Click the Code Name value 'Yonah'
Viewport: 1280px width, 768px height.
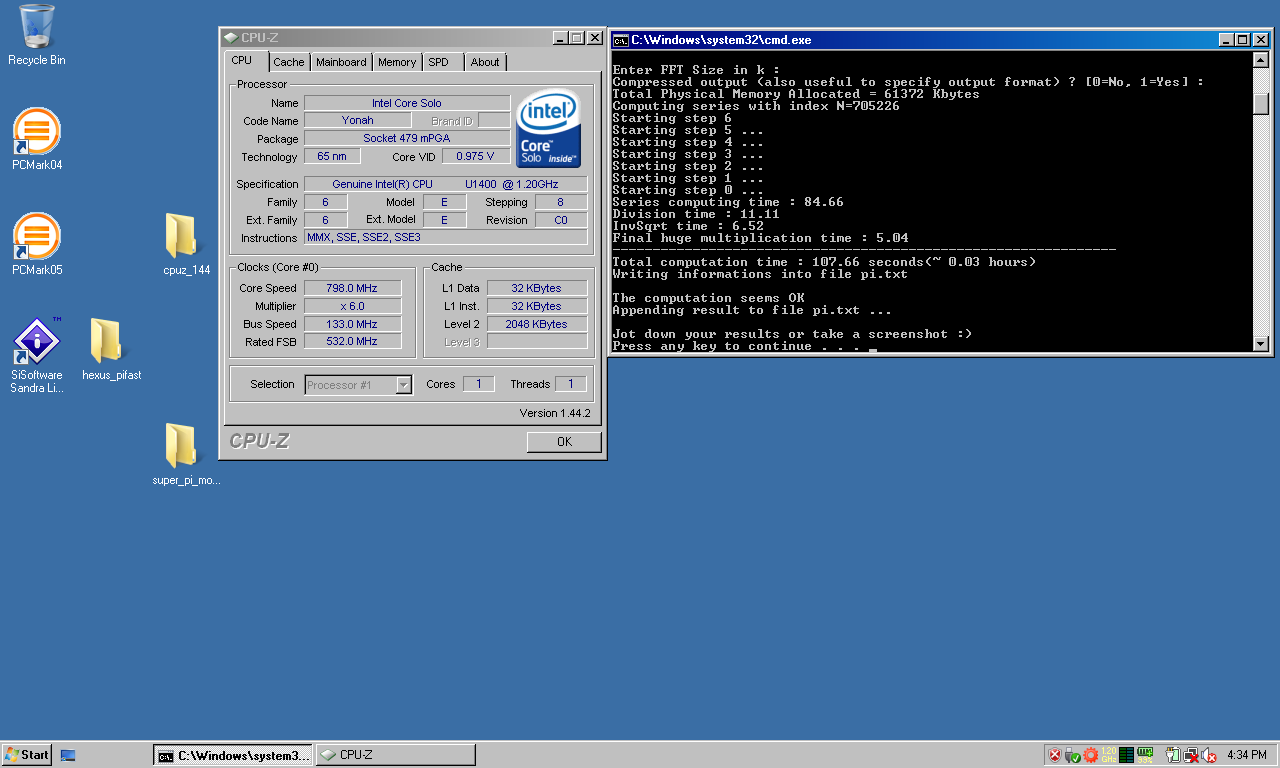[x=358, y=121]
